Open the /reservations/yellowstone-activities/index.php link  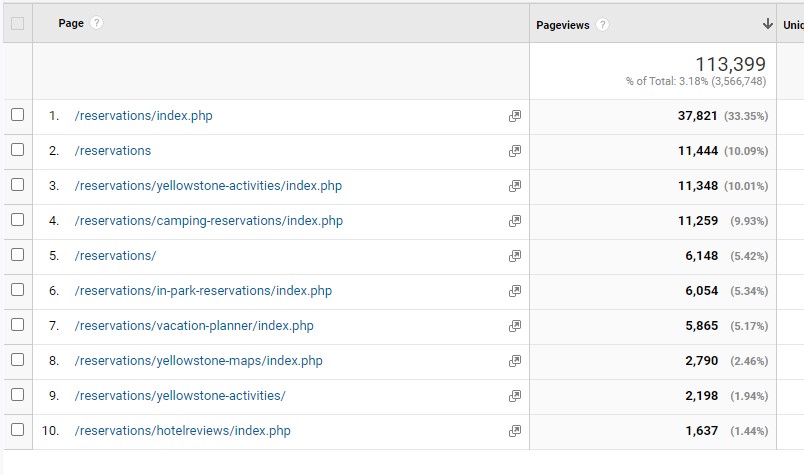[208, 186]
